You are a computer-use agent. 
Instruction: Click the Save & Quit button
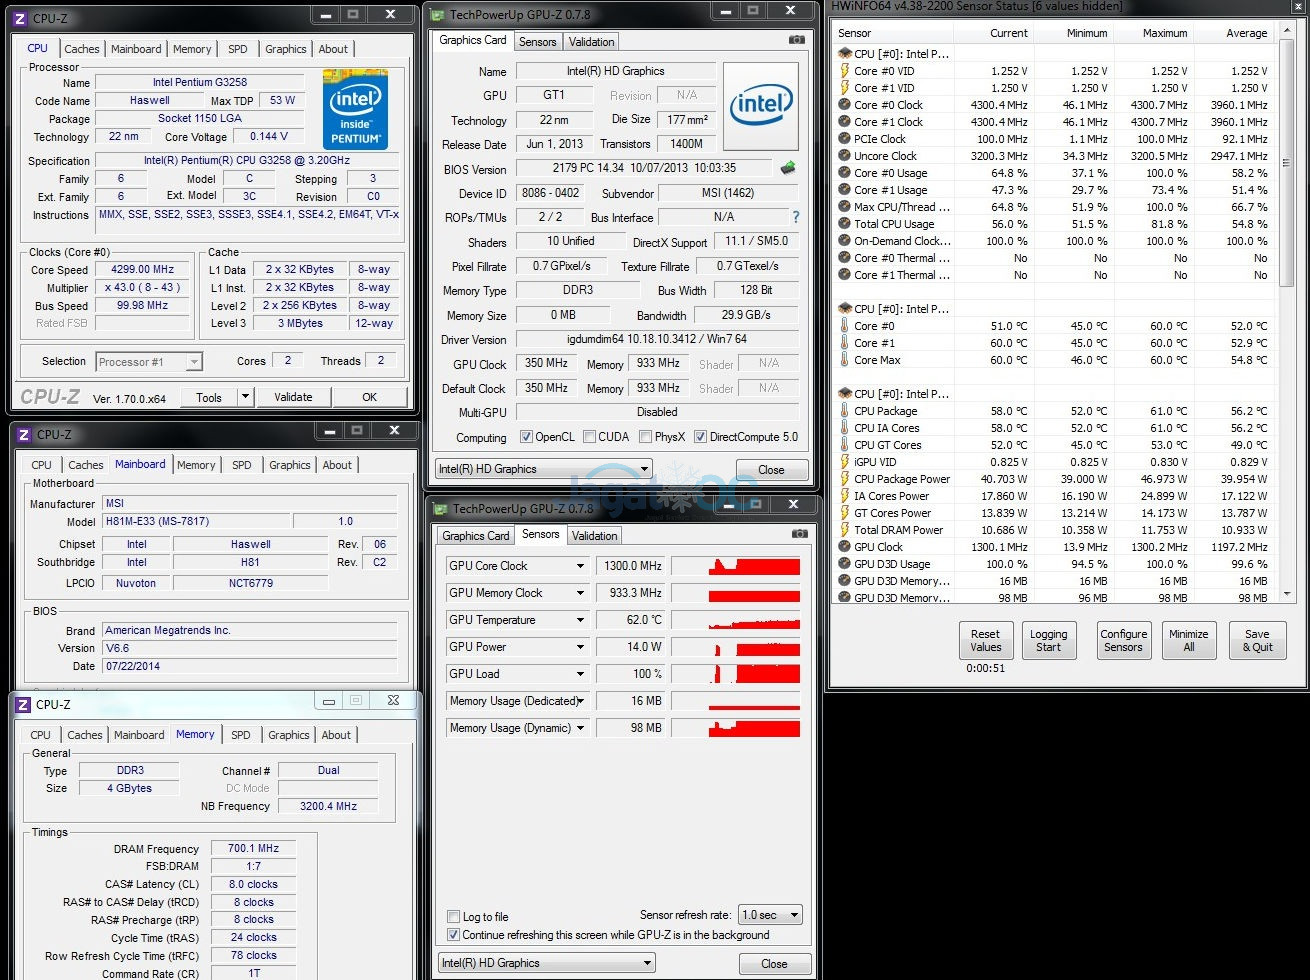pos(1257,641)
